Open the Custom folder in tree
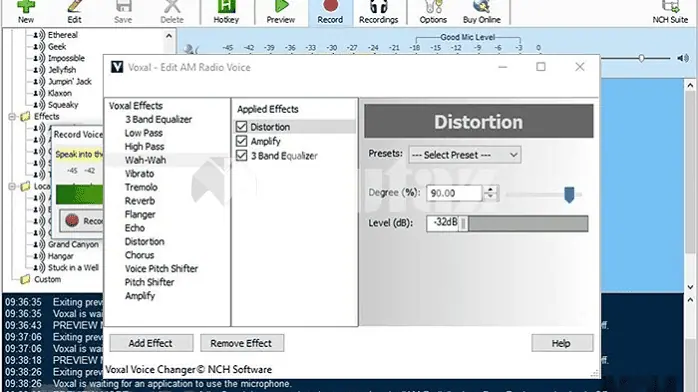The width and height of the screenshot is (698, 392). pos(47,279)
